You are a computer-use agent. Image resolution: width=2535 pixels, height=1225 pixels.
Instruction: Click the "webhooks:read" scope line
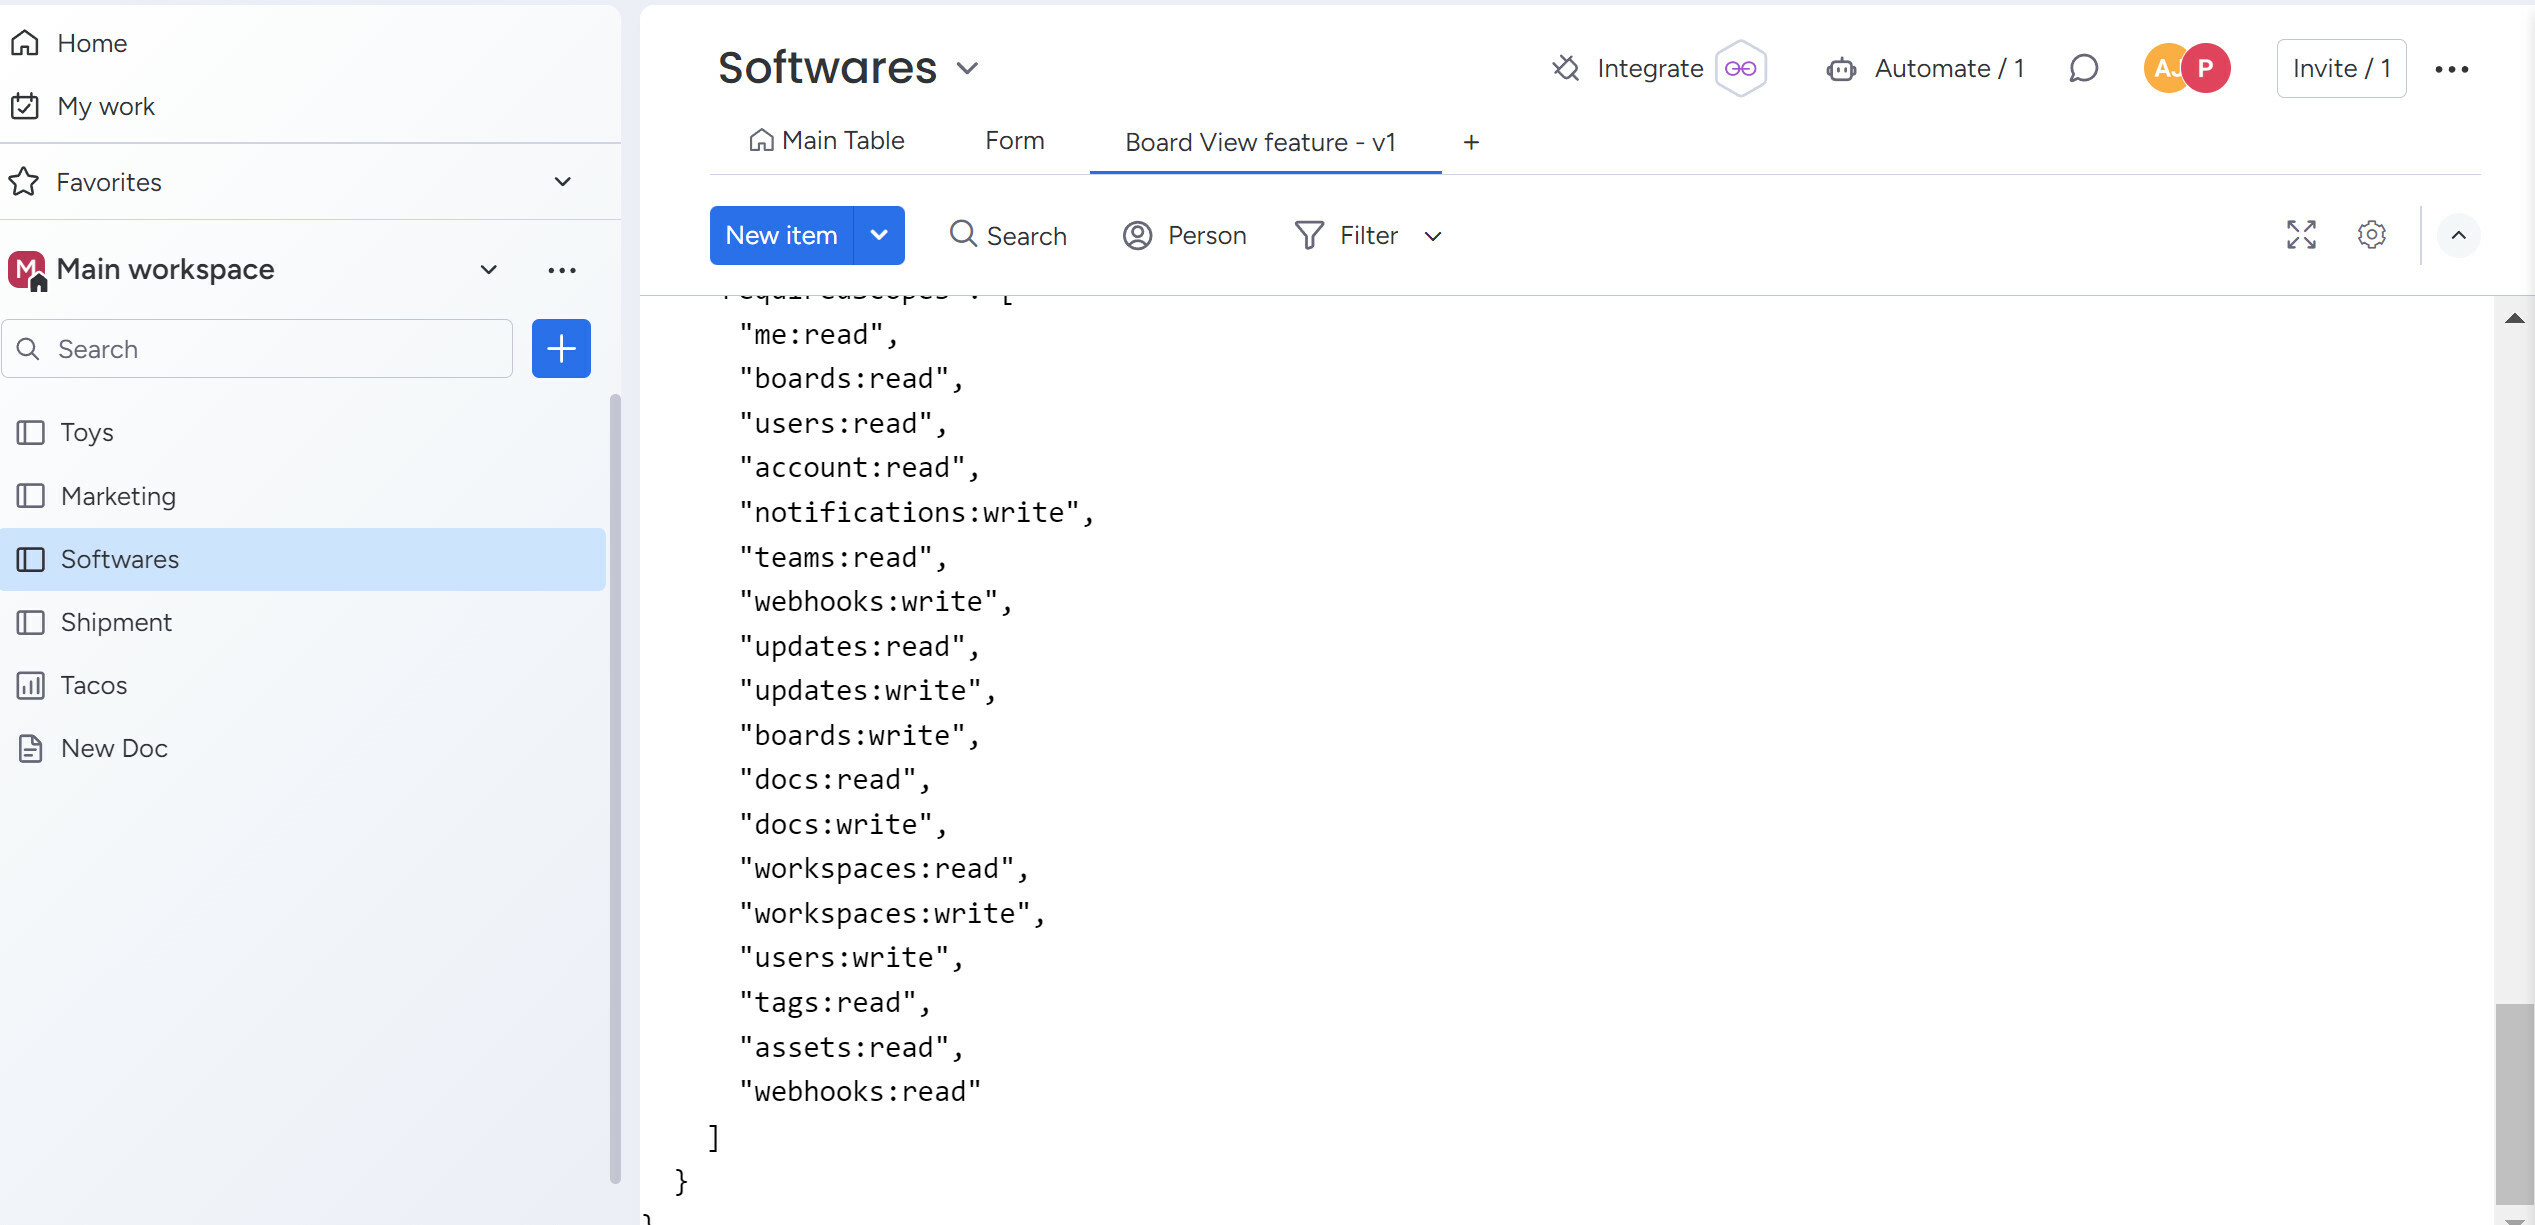pyautogui.click(x=860, y=1092)
